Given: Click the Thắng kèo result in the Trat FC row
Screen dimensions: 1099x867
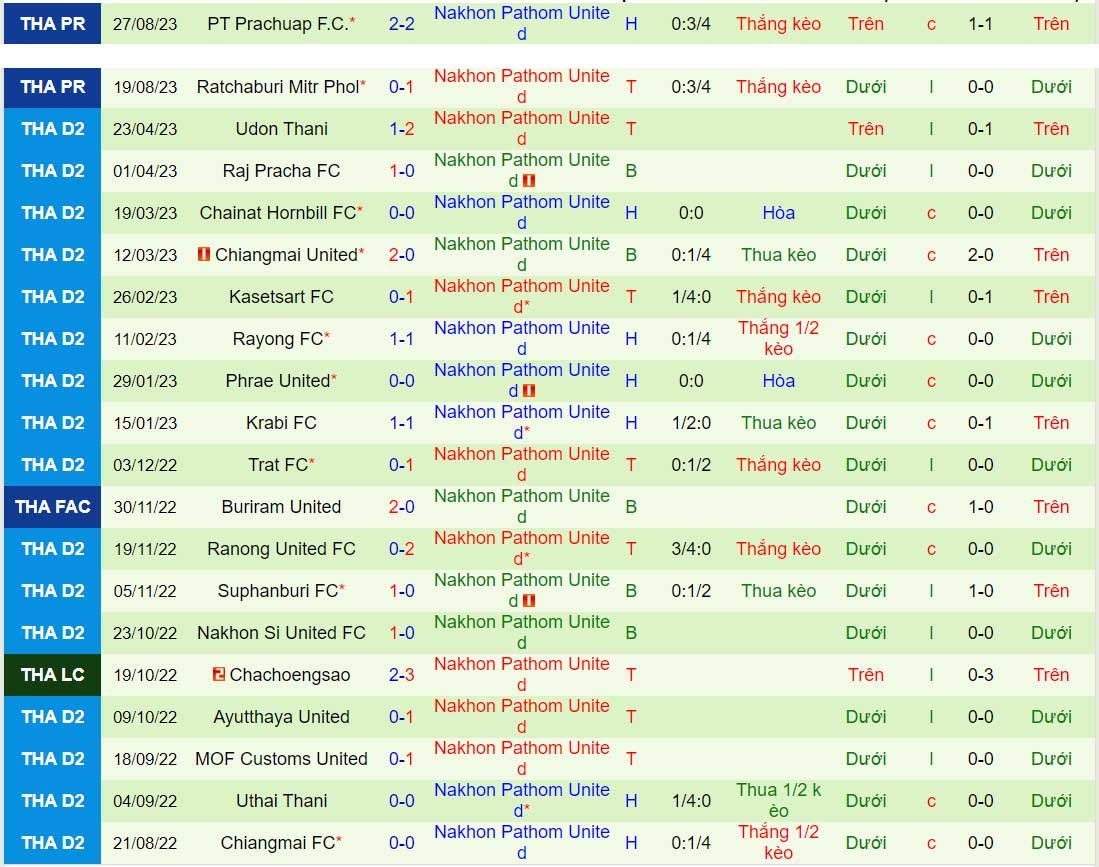Looking at the screenshot, I should [778, 465].
